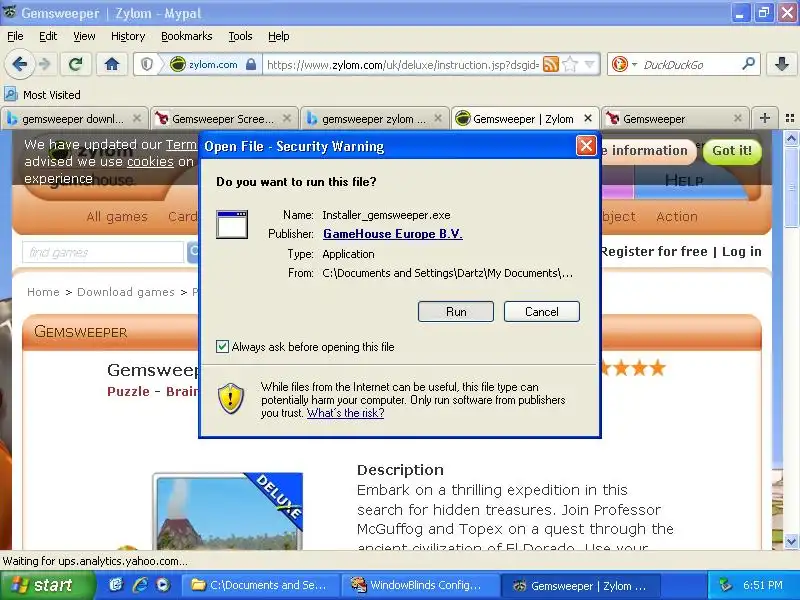Click the Home breadcrumb link
This screenshot has width=800, height=600.
pos(43,292)
